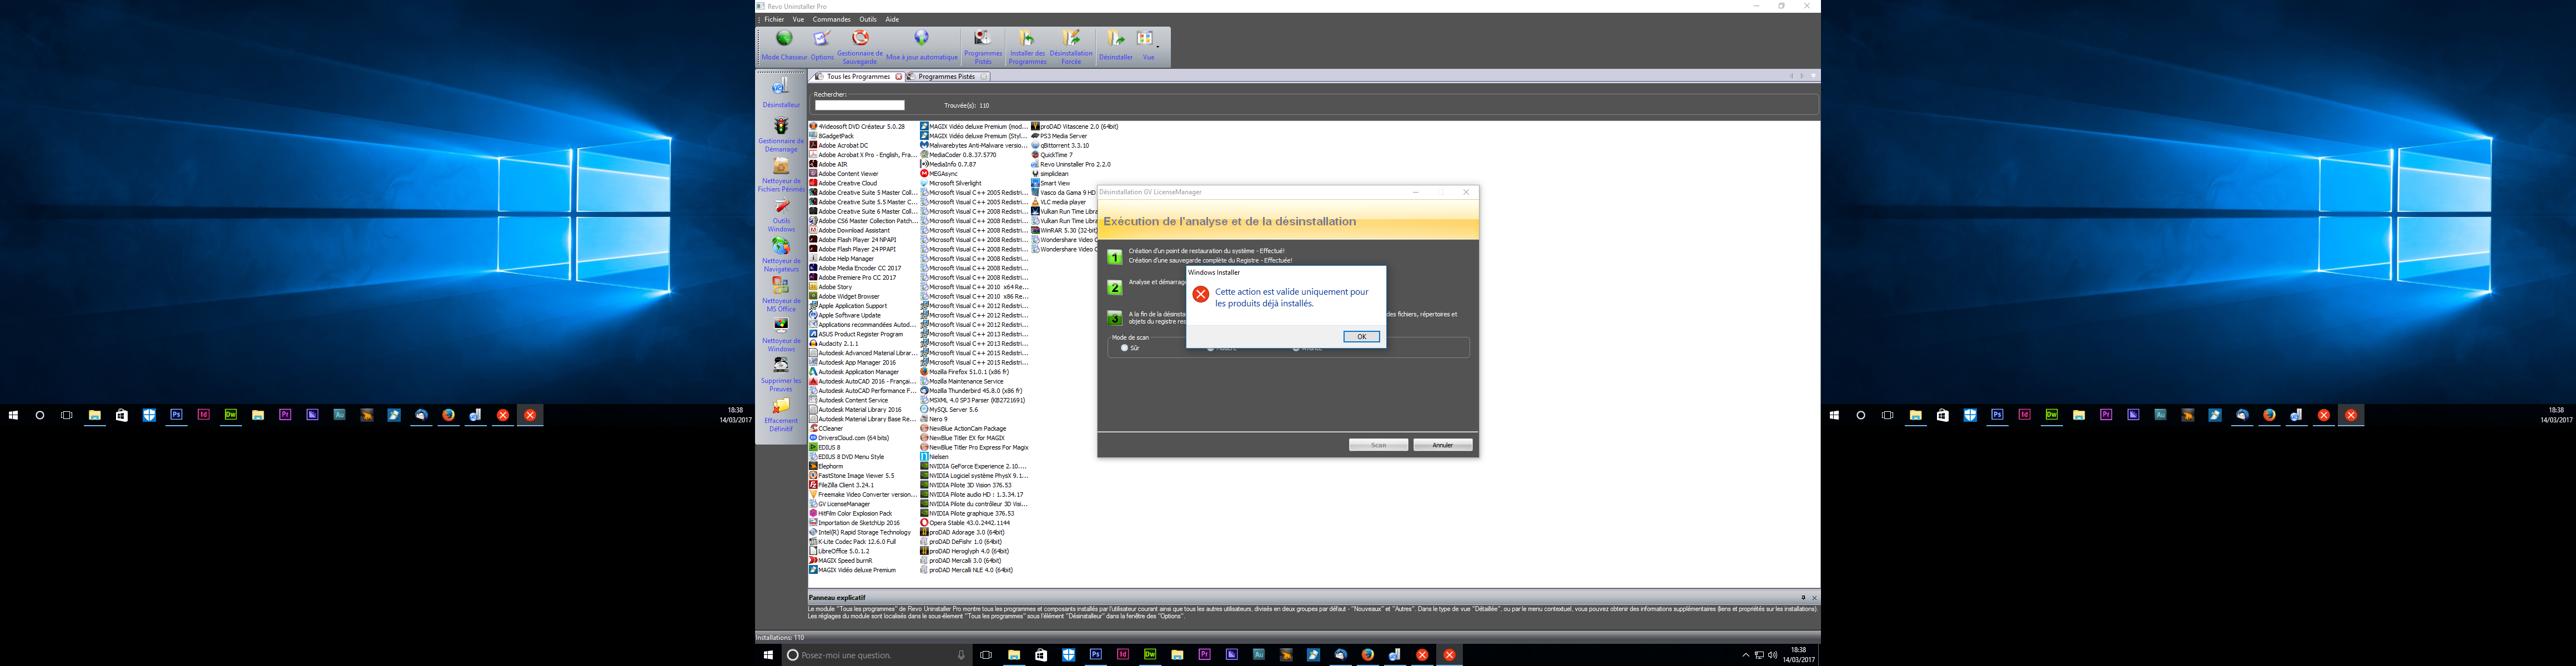This screenshot has height=666, width=2576.
Task: Open Nettoyeur de Fichiers Périmés in the sidebar
Action: click(781, 175)
